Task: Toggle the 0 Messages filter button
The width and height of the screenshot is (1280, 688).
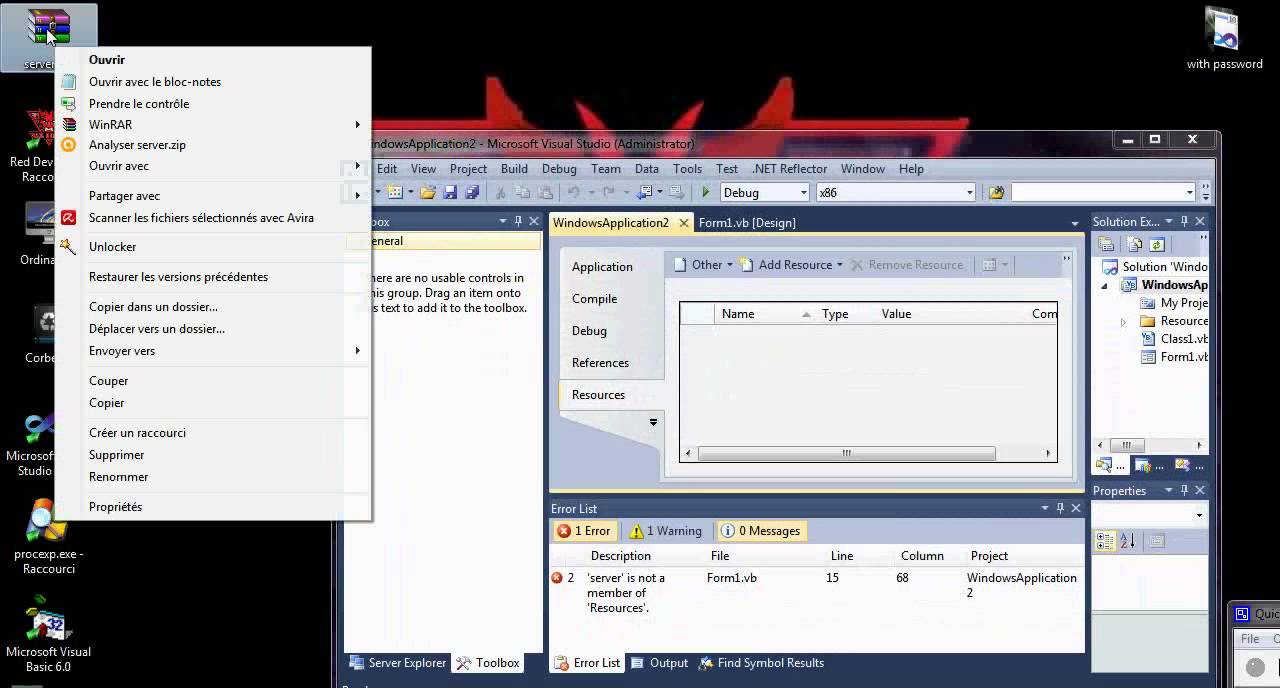Action: [x=760, y=531]
